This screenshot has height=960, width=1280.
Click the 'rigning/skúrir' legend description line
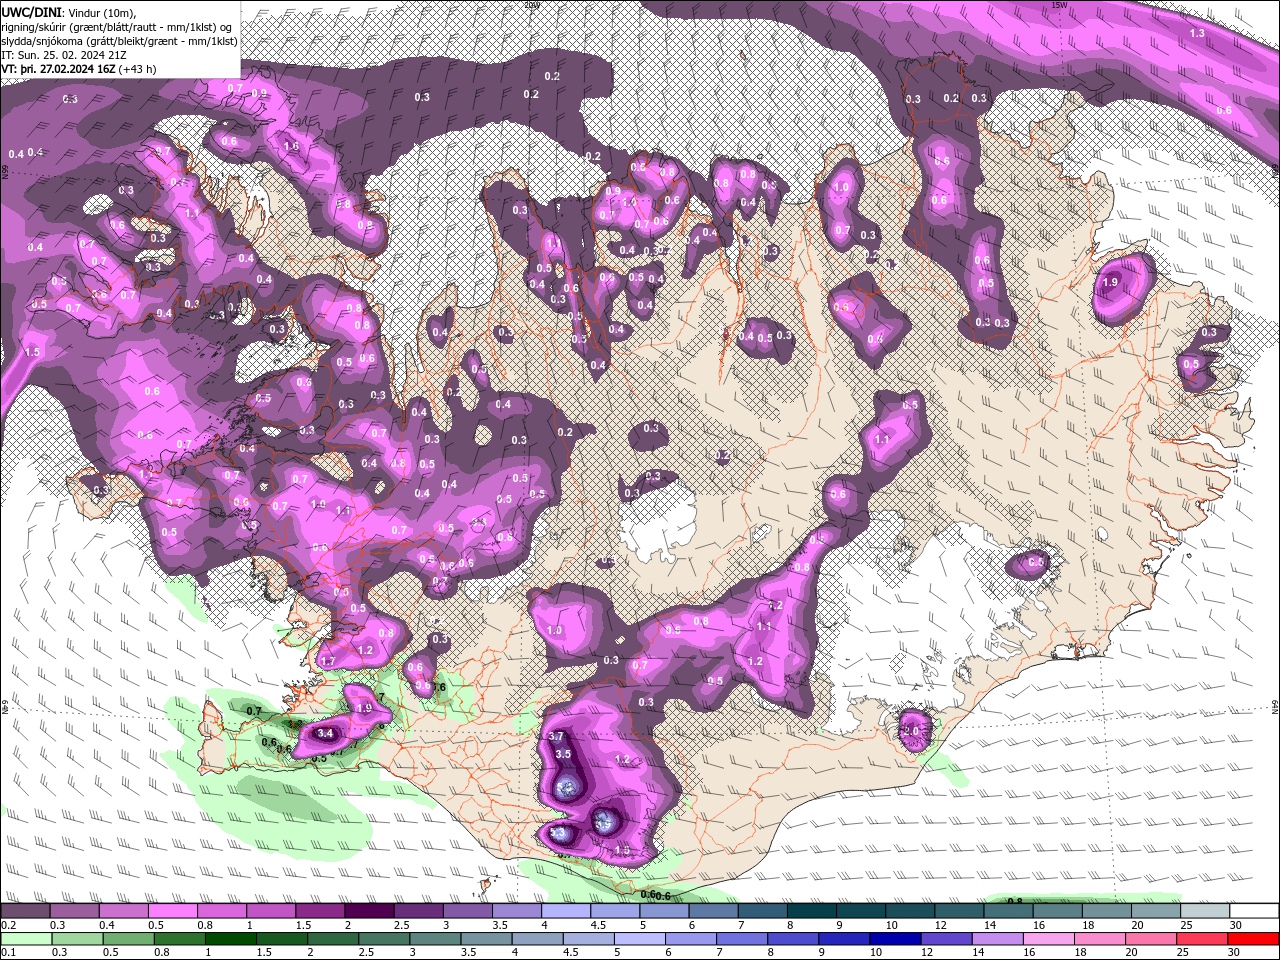(x=118, y=27)
